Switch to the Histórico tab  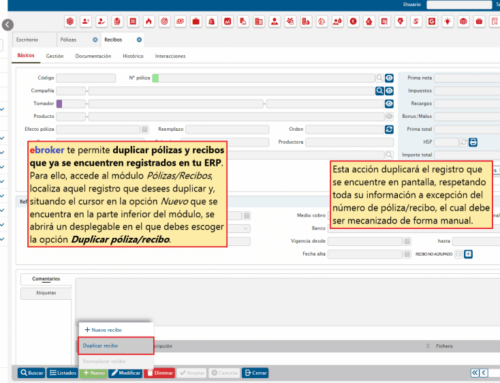tap(133, 56)
